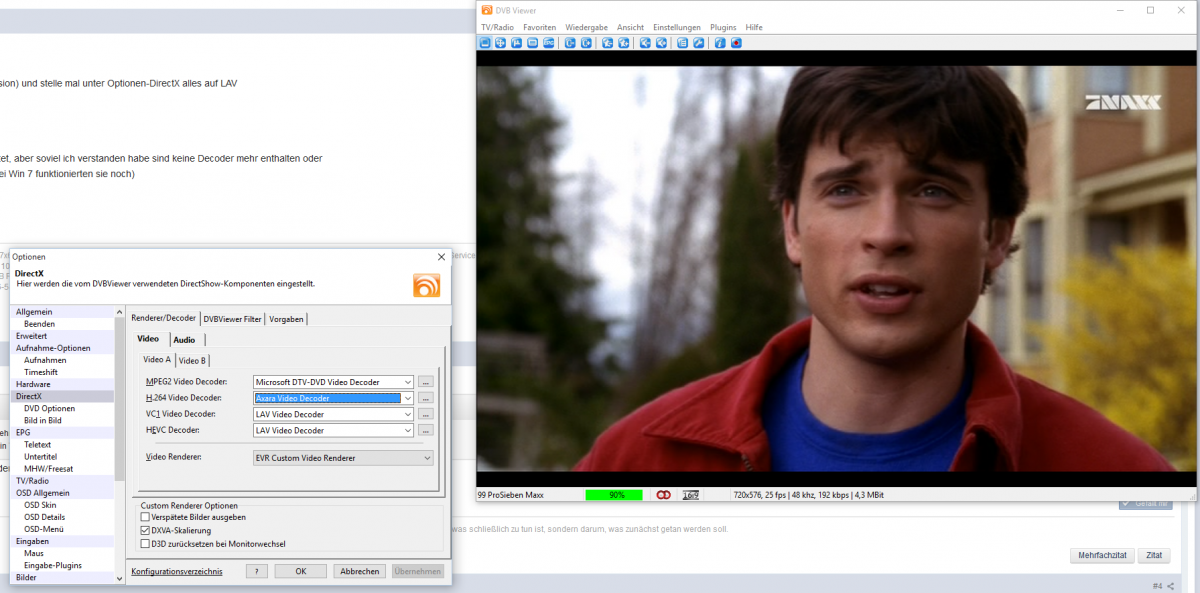The width and height of the screenshot is (1200, 593).
Task: Click the green 90% signal level bar
Action: pos(613,495)
